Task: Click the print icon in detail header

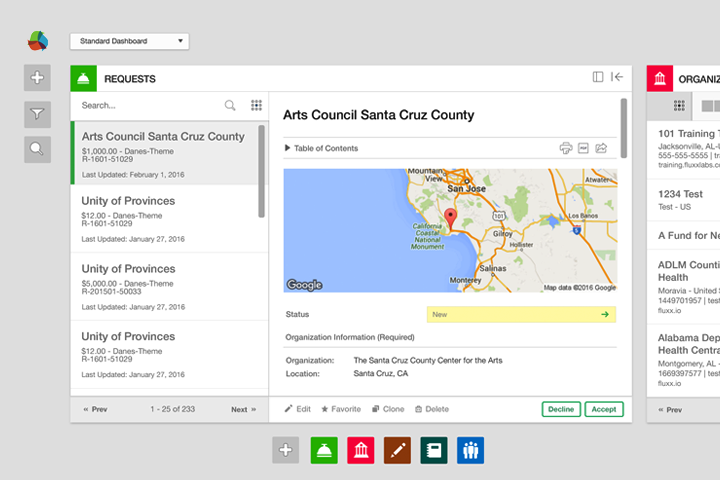Action: (566, 148)
